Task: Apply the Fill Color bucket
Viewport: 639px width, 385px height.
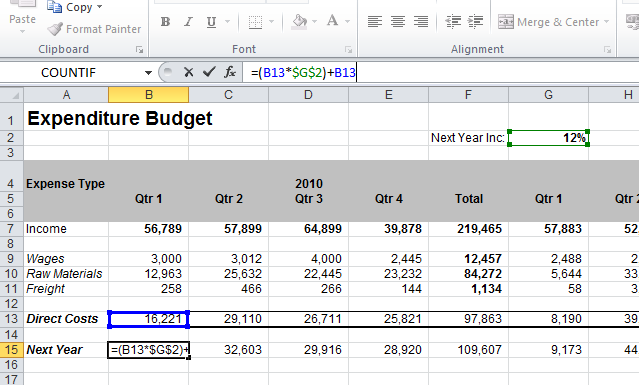Action: pos(300,22)
